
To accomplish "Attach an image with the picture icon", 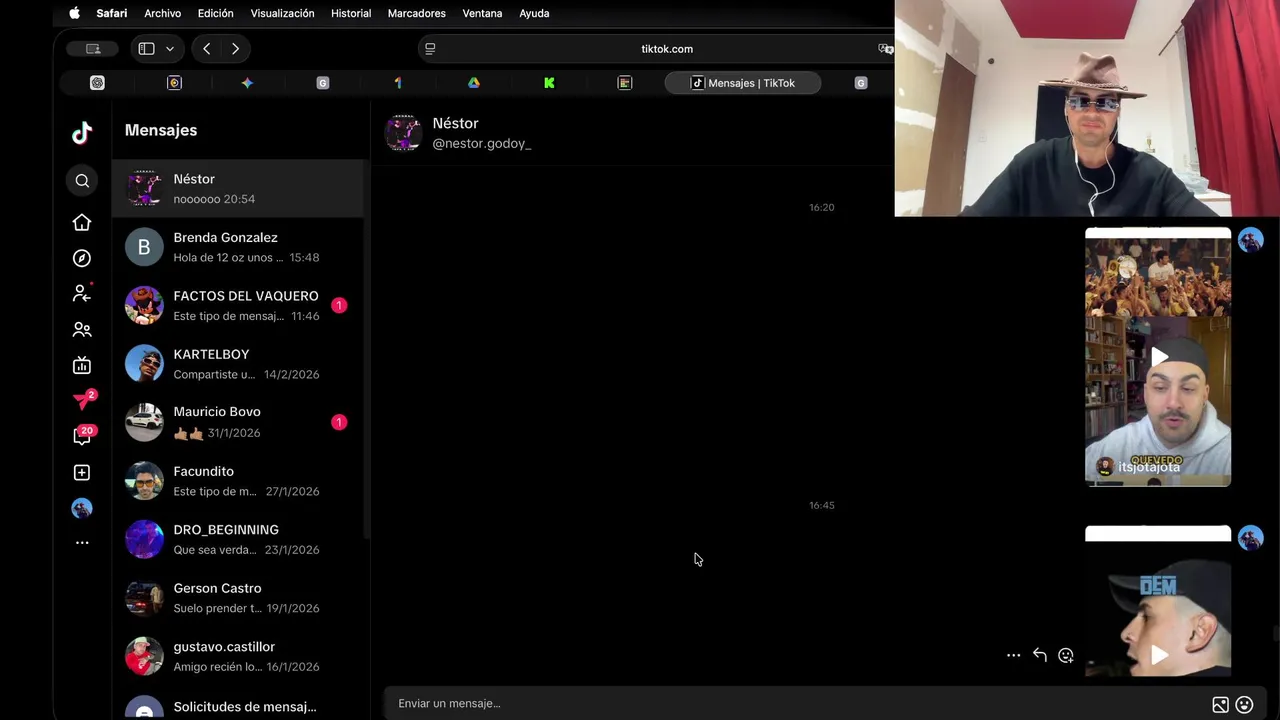I will click(1220, 704).
